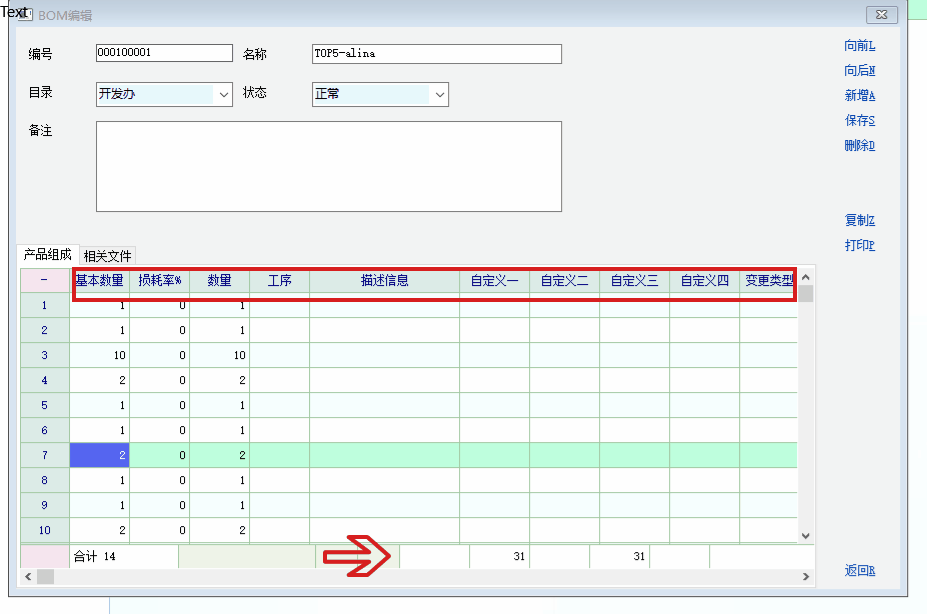Click the 向后 (next) link
Image resolution: width=927 pixels, height=614 pixels.
coord(859,71)
